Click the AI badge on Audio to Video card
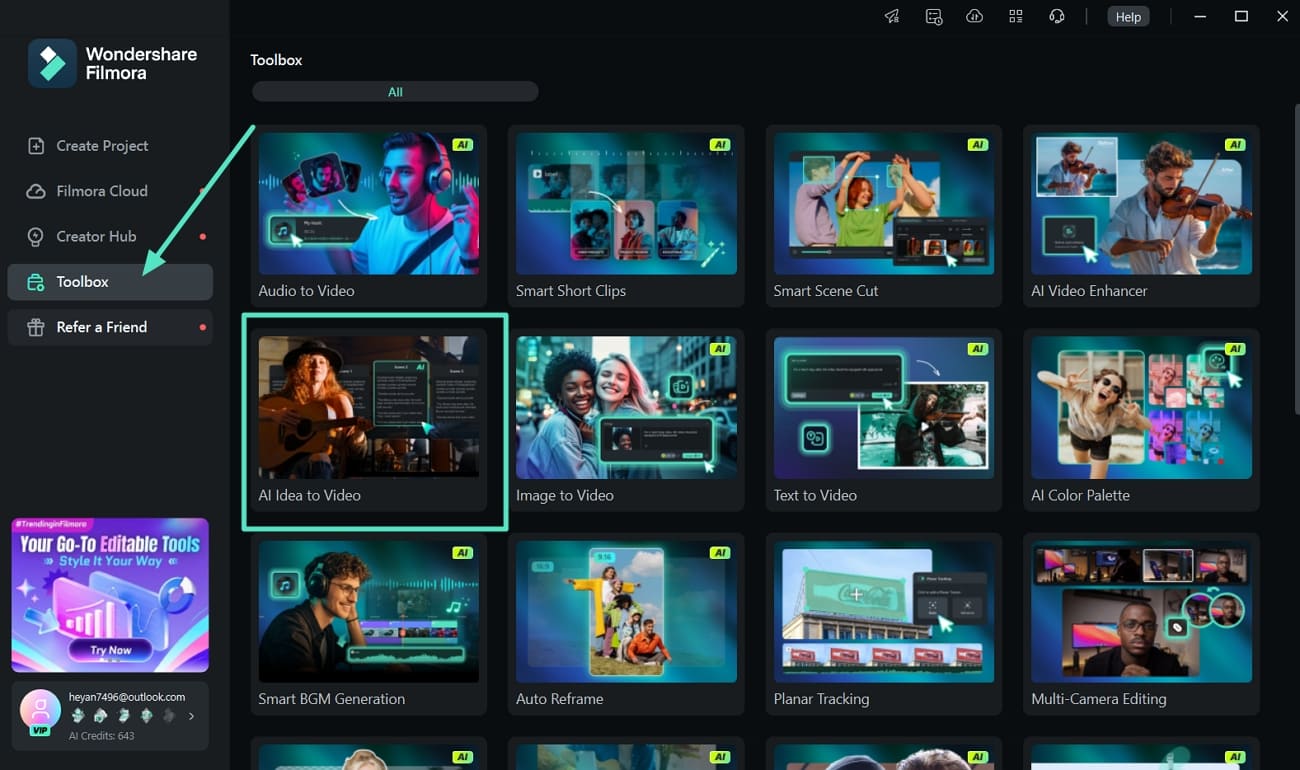Image resolution: width=1300 pixels, height=770 pixels. [x=462, y=145]
